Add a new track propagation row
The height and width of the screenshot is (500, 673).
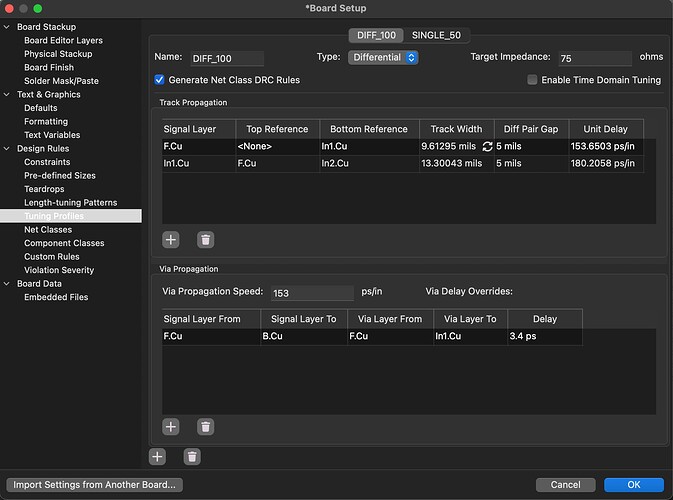coord(171,240)
